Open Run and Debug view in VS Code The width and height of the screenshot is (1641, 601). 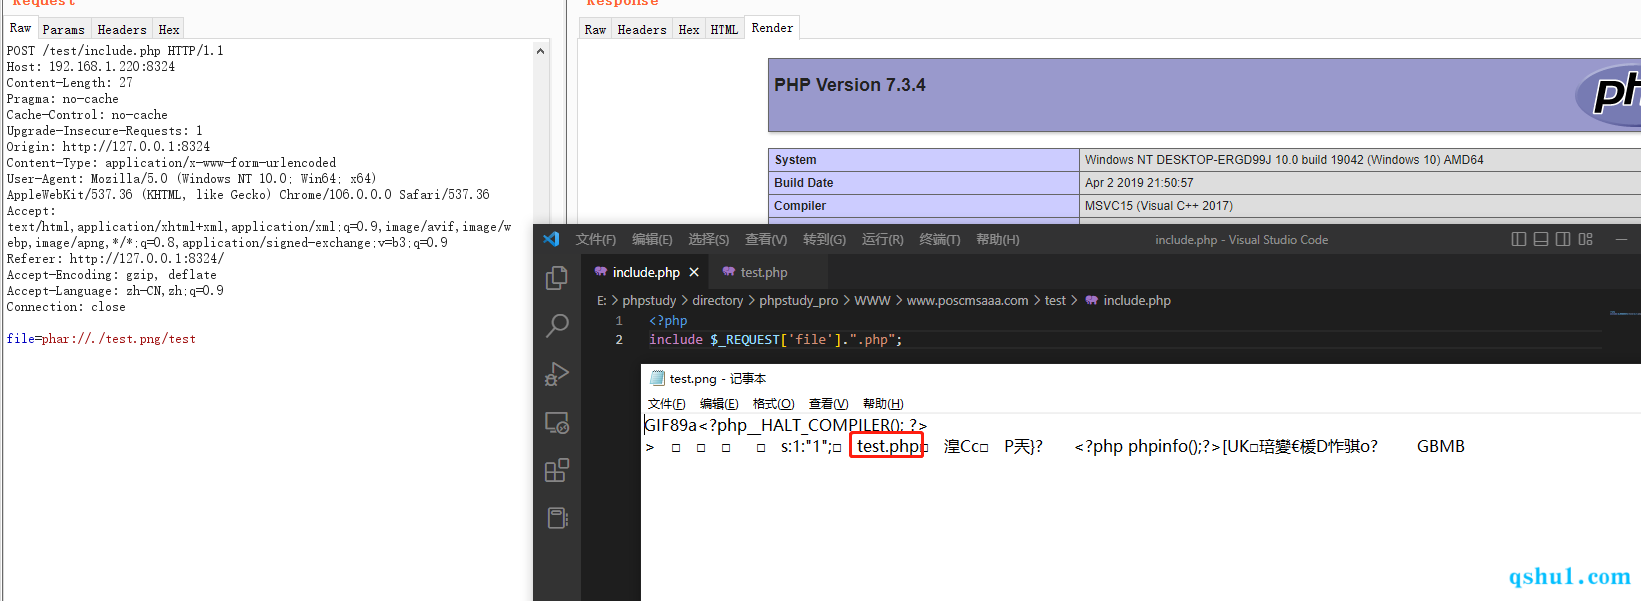(x=557, y=374)
